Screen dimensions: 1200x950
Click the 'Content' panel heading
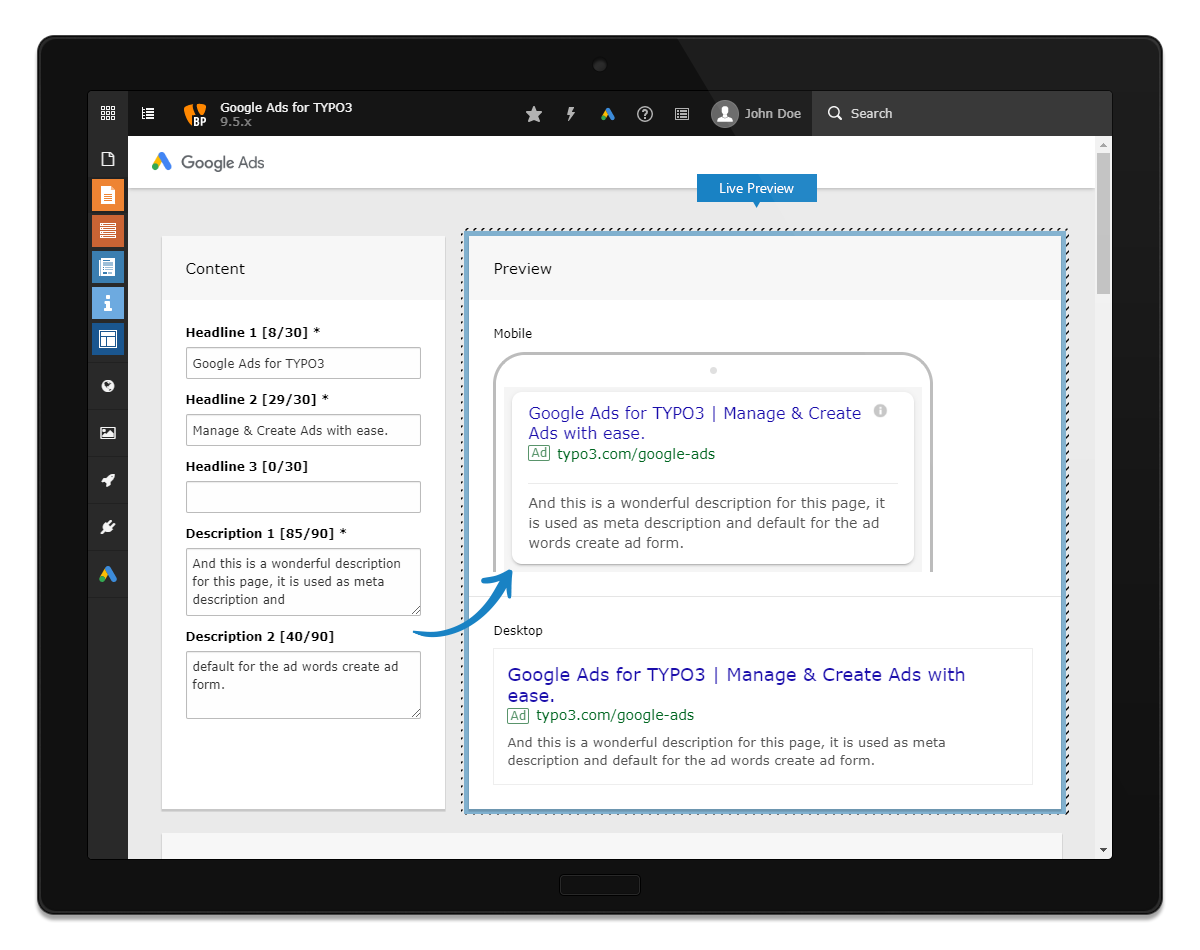tap(215, 268)
